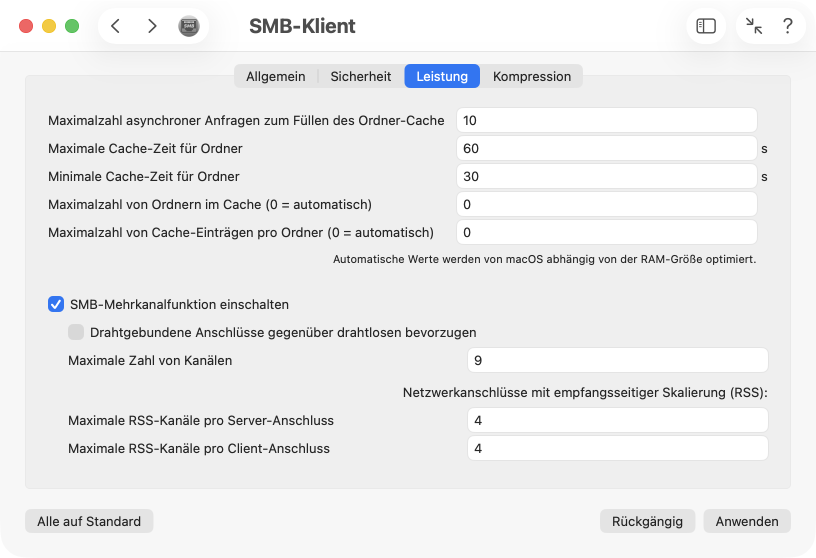Click Maximale Cache-Zeit field showing 60
This screenshot has width=816, height=558.
[607, 148]
